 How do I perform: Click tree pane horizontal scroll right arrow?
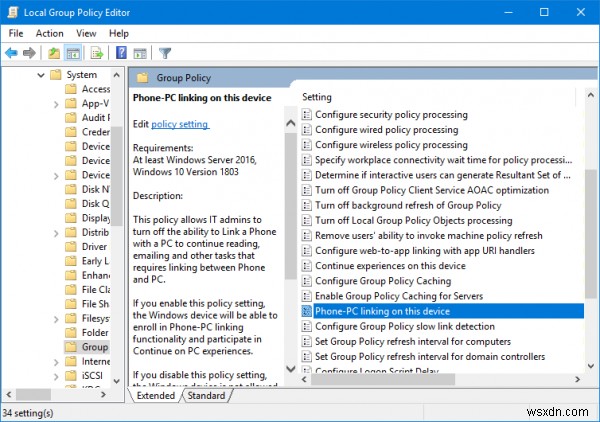point(103,394)
